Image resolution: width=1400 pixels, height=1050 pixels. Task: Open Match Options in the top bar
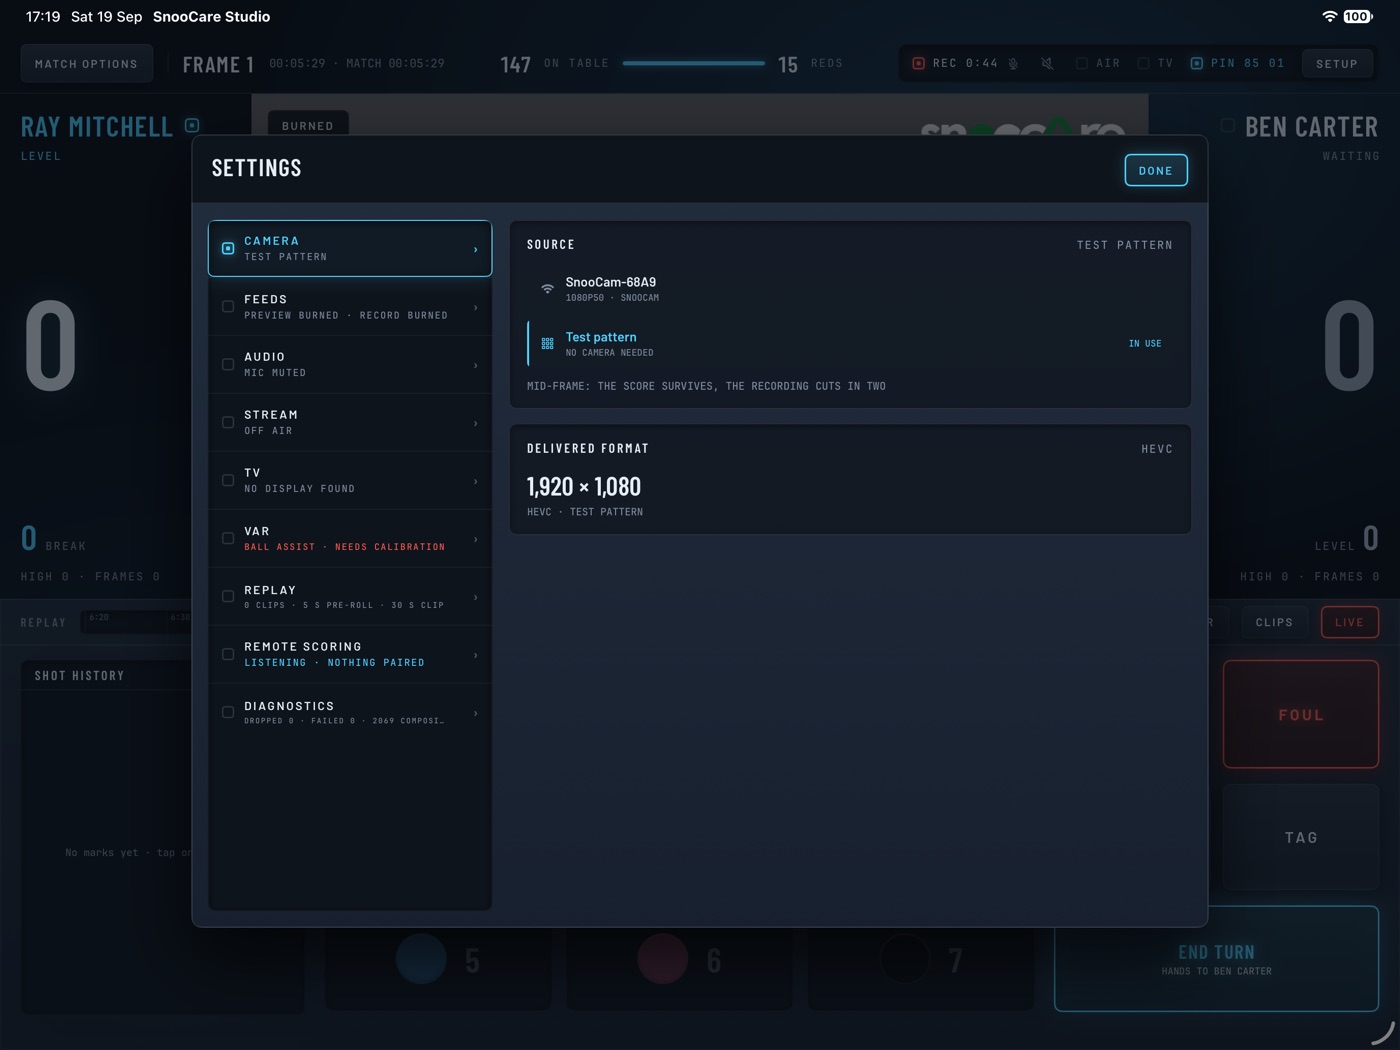tap(87, 63)
